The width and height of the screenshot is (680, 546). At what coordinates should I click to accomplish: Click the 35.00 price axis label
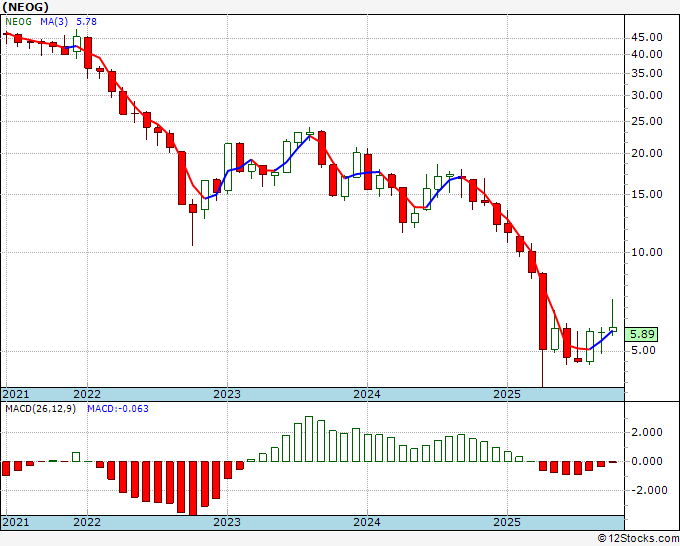point(647,74)
